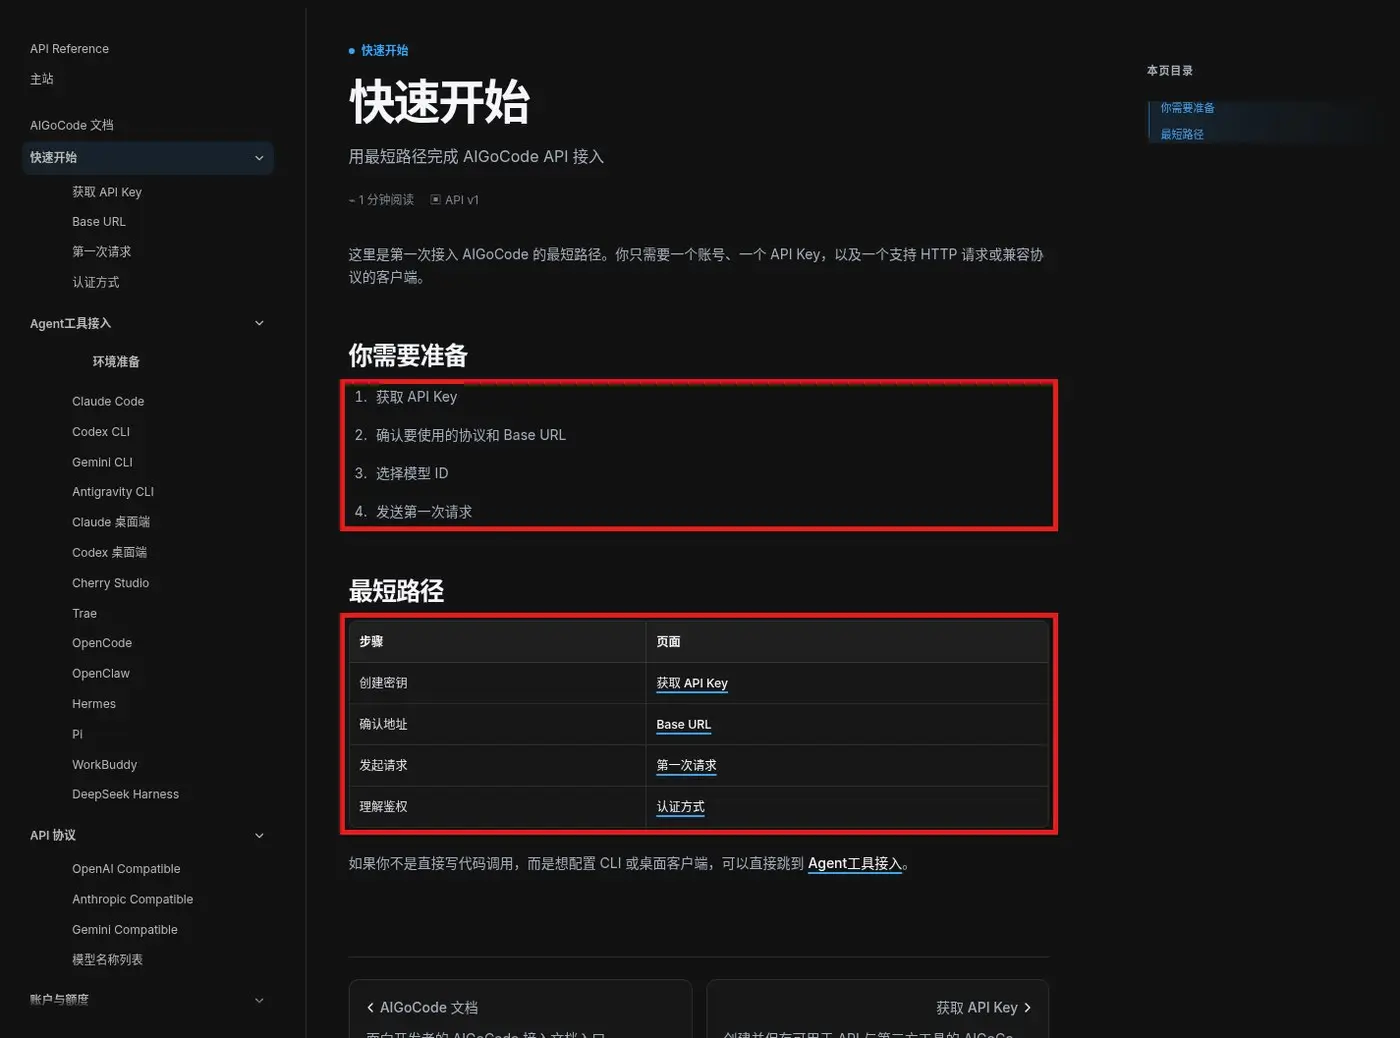Open API Reference in the sidebar
1400x1038 pixels.
coord(69,49)
